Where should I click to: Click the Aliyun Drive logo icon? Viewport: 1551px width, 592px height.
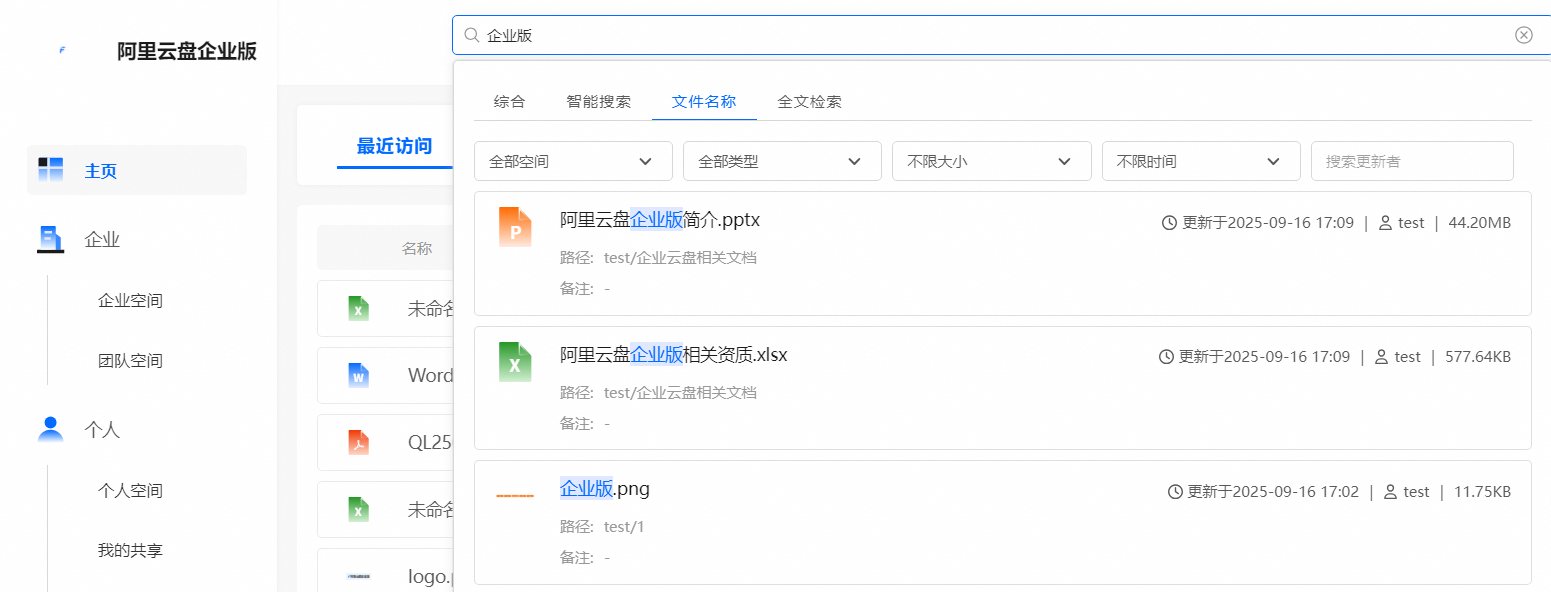[x=62, y=50]
